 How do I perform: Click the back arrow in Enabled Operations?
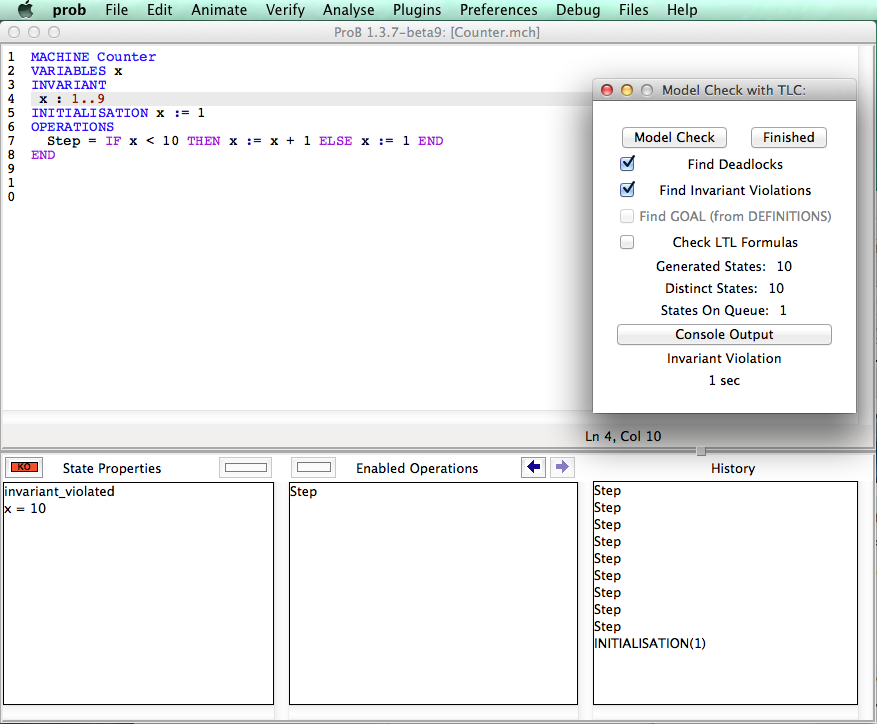[534, 467]
